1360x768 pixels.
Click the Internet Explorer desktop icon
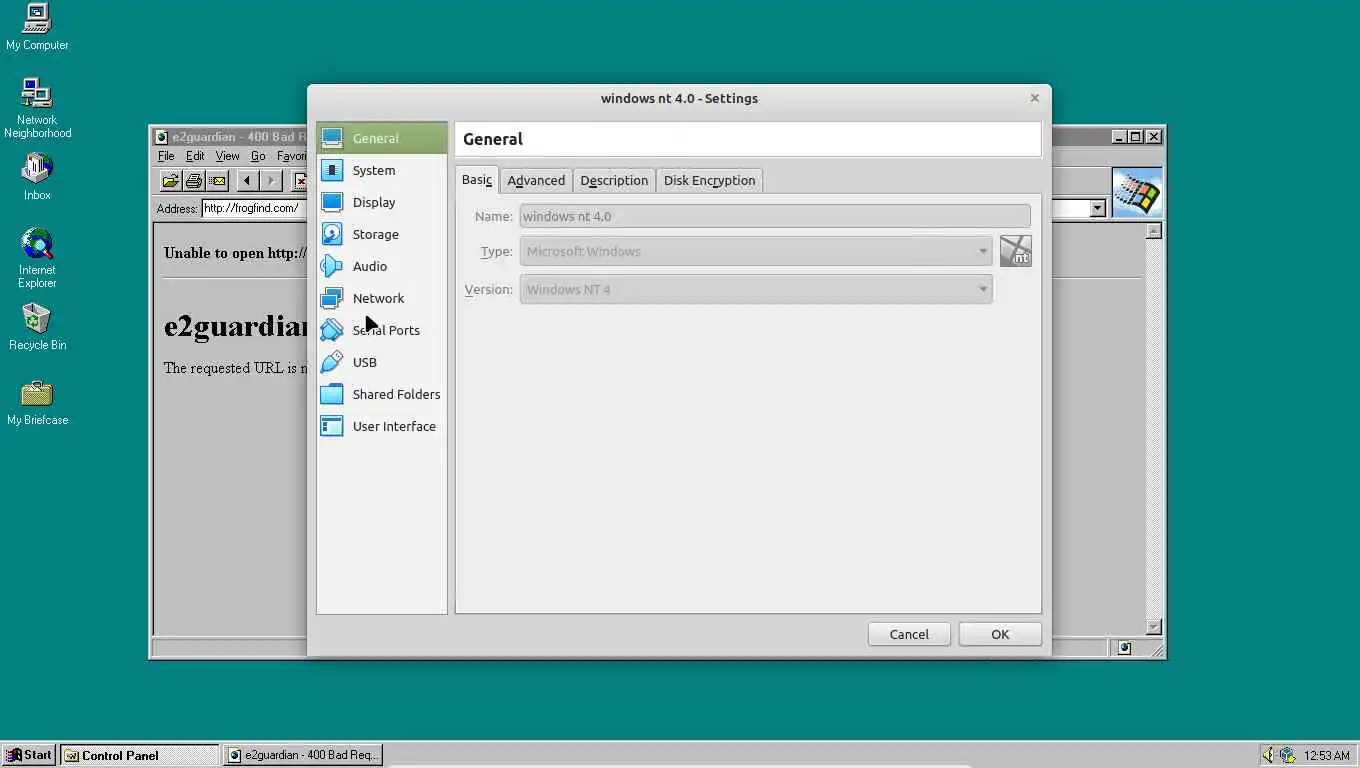point(37,258)
